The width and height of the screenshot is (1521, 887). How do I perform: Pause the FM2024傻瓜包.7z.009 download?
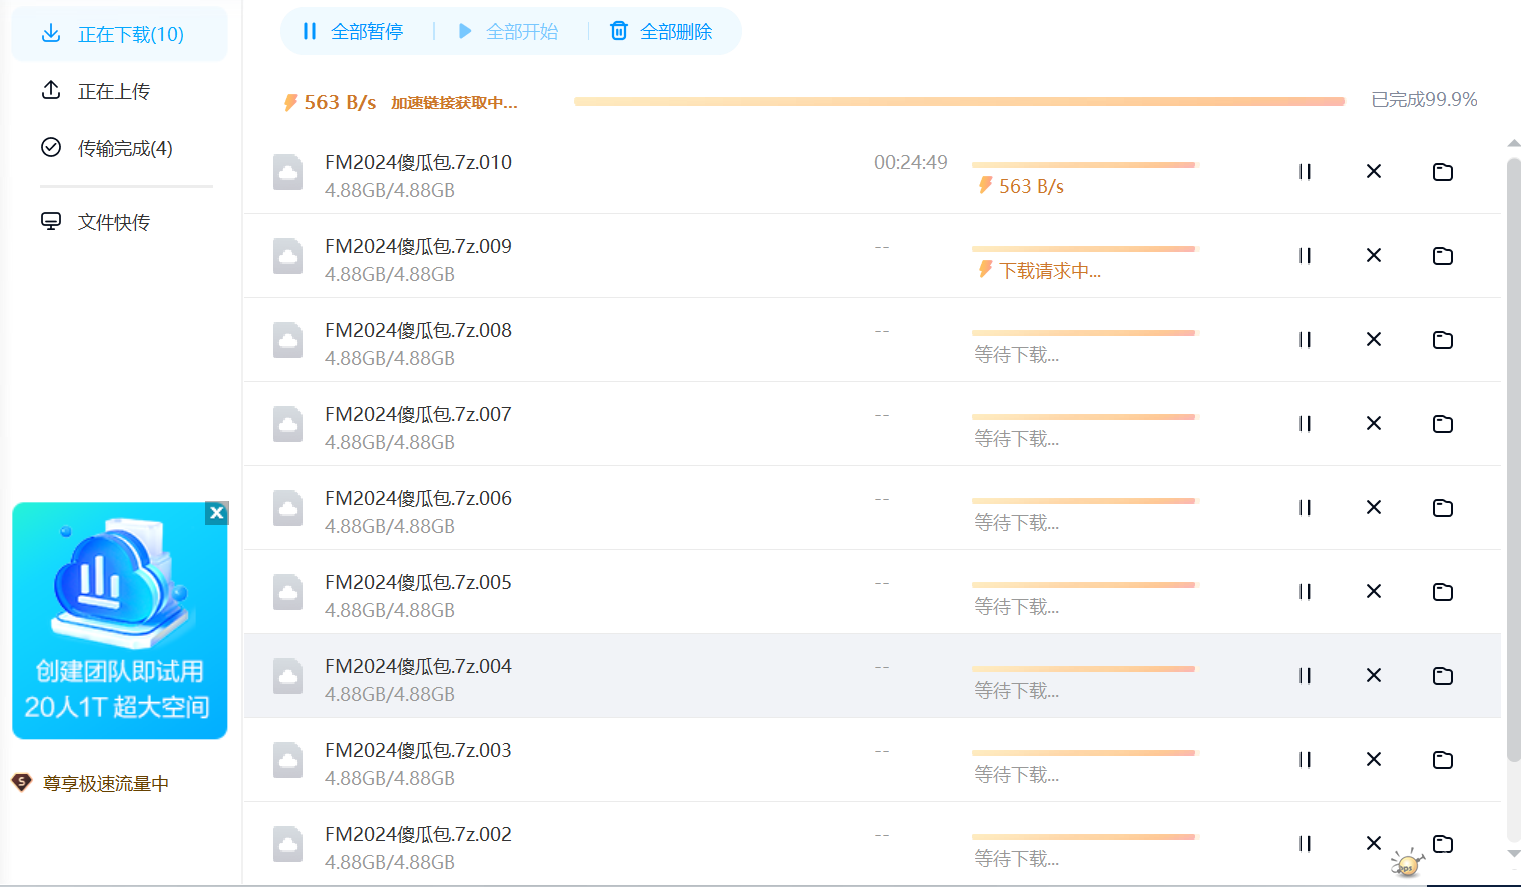point(1304,256)
